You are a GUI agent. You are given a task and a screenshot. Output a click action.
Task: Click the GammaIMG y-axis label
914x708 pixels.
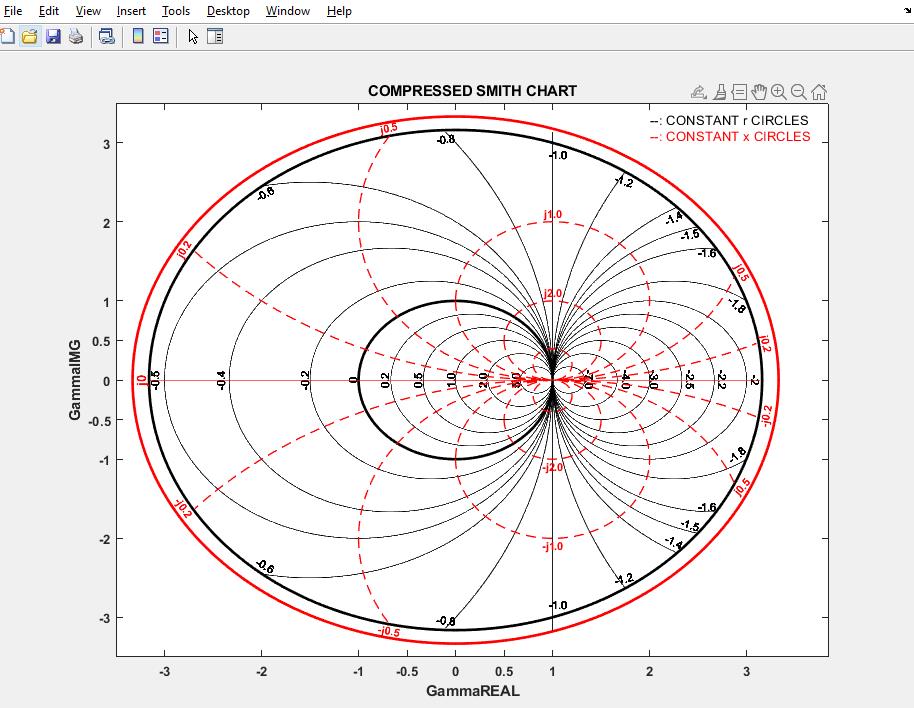click(x=75, y=379)
